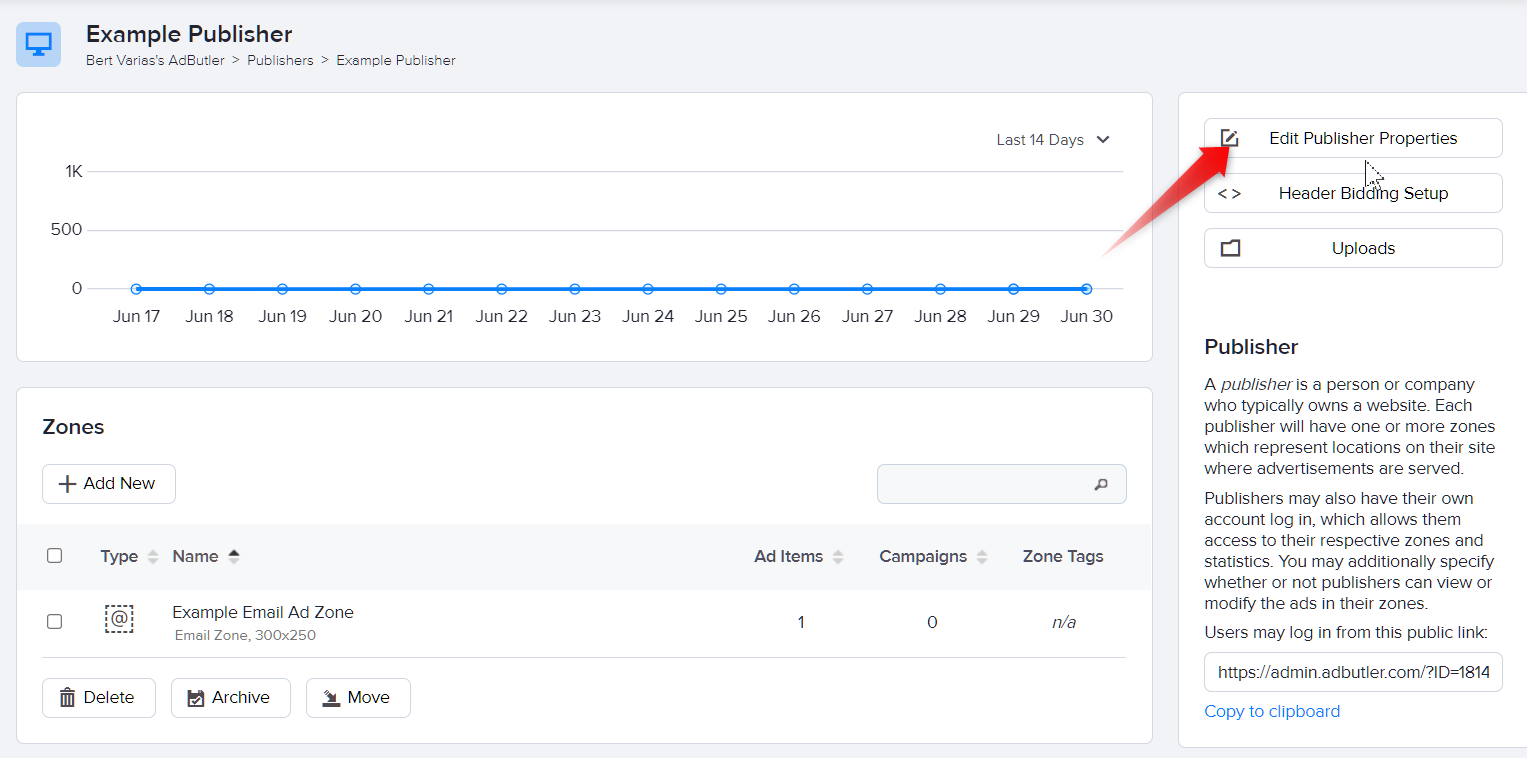This screenshot has width=1527, height=758.
Task: Check the select-all checkbox in the zones table header
Action: [54, 555]
